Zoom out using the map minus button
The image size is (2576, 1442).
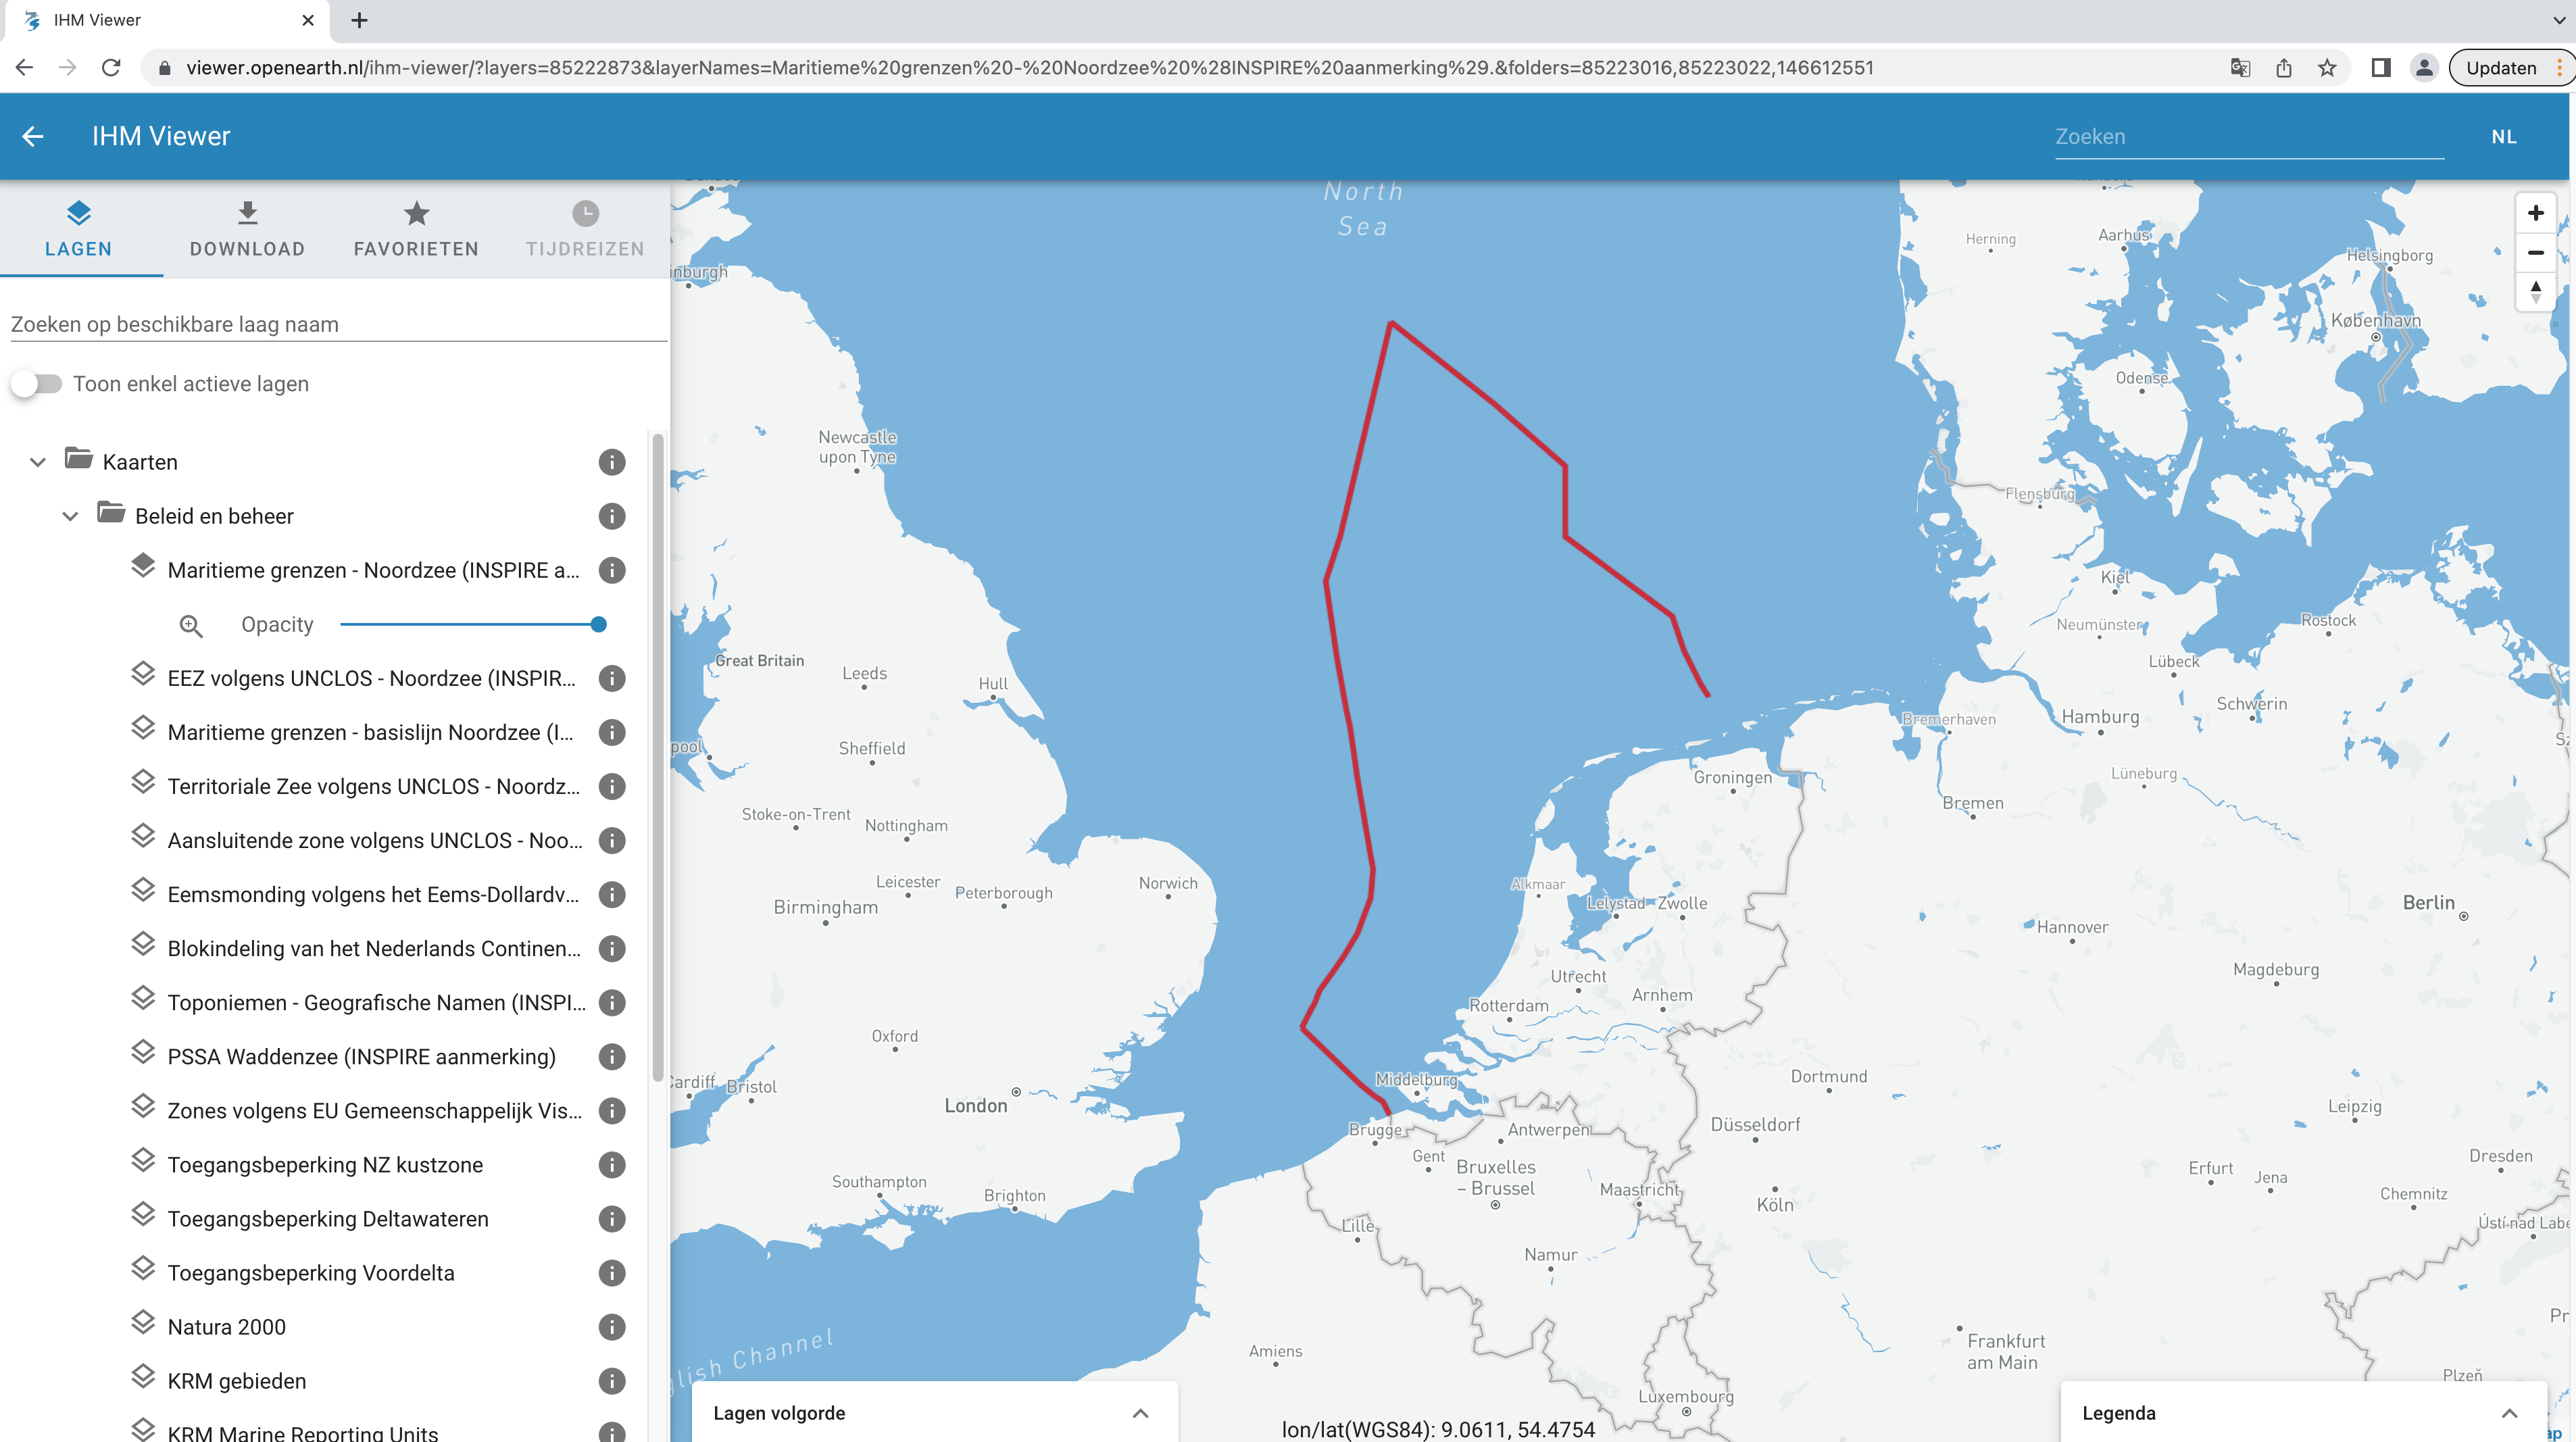[2536, 252]
